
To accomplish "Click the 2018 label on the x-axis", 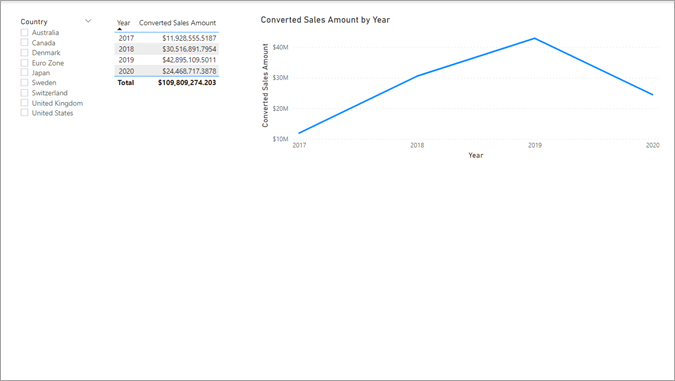I will click(x=417, y=146).
